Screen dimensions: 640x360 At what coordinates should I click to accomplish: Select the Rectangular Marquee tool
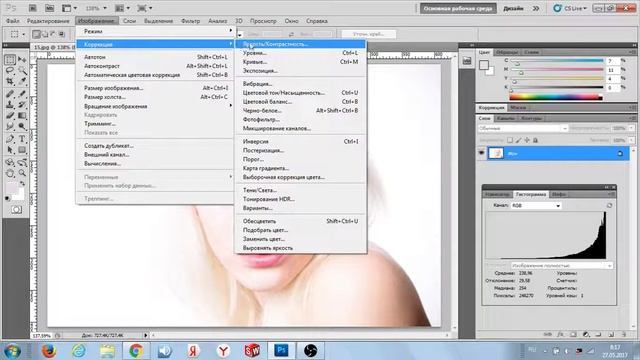pos(10,60)
